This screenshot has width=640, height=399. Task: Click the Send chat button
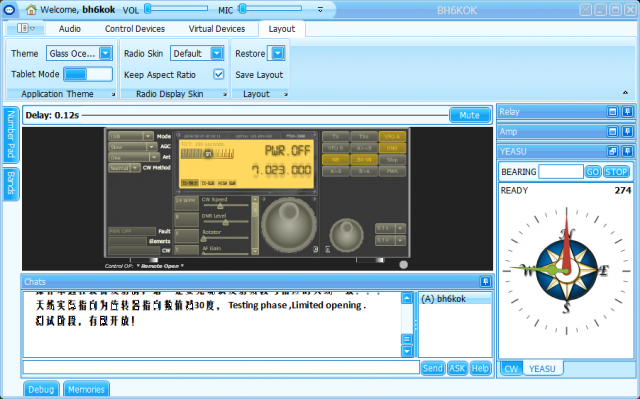pos(433,368)
